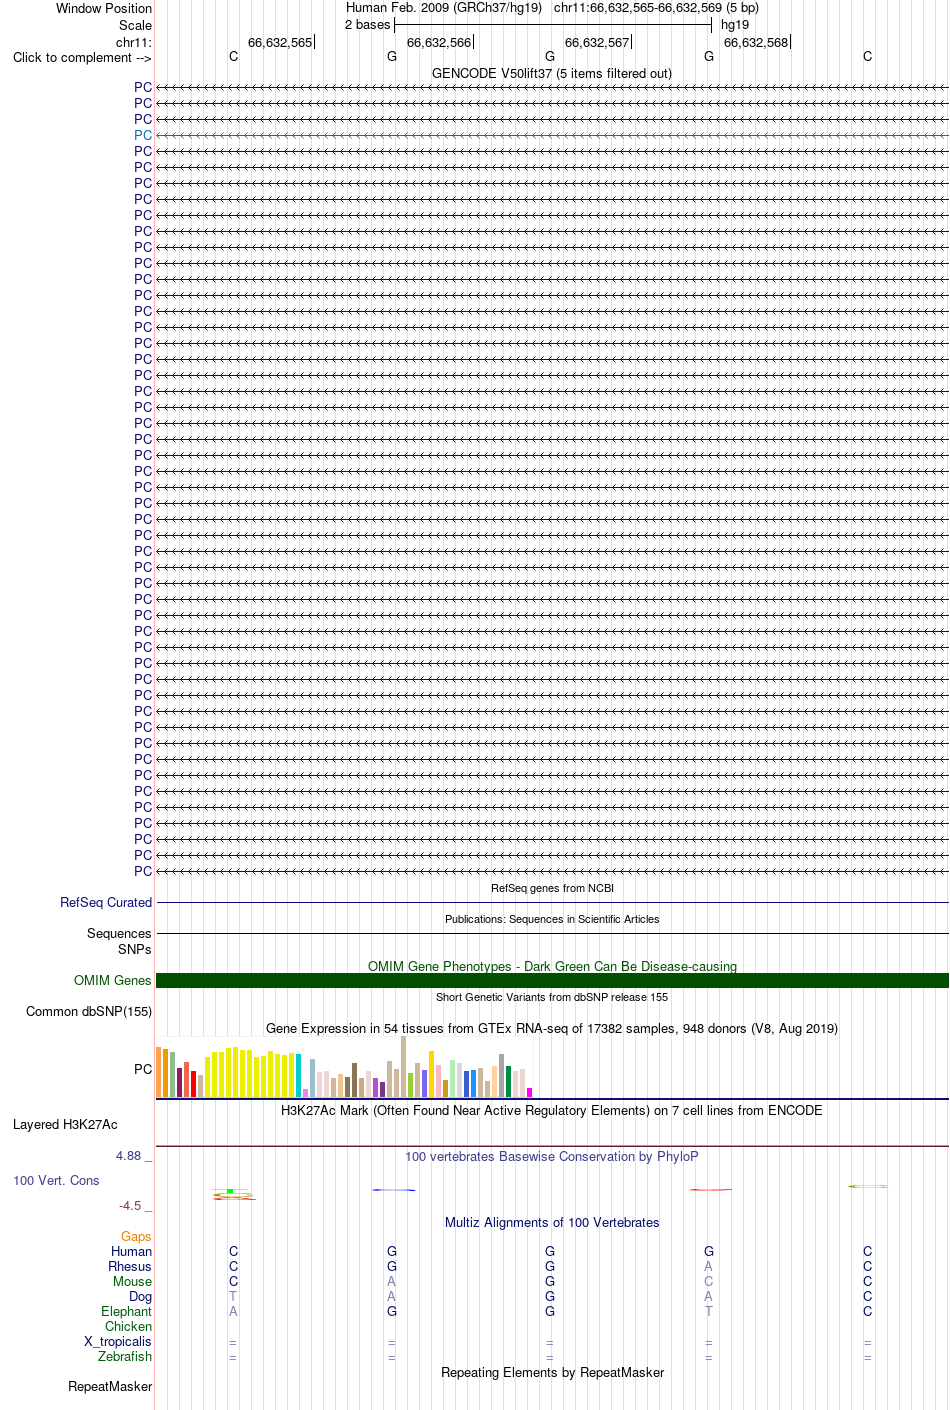Open 'Repeating Elements by RepeatMasker' track title
This screenshot has width=950, height=1410.
[552, 1372]
